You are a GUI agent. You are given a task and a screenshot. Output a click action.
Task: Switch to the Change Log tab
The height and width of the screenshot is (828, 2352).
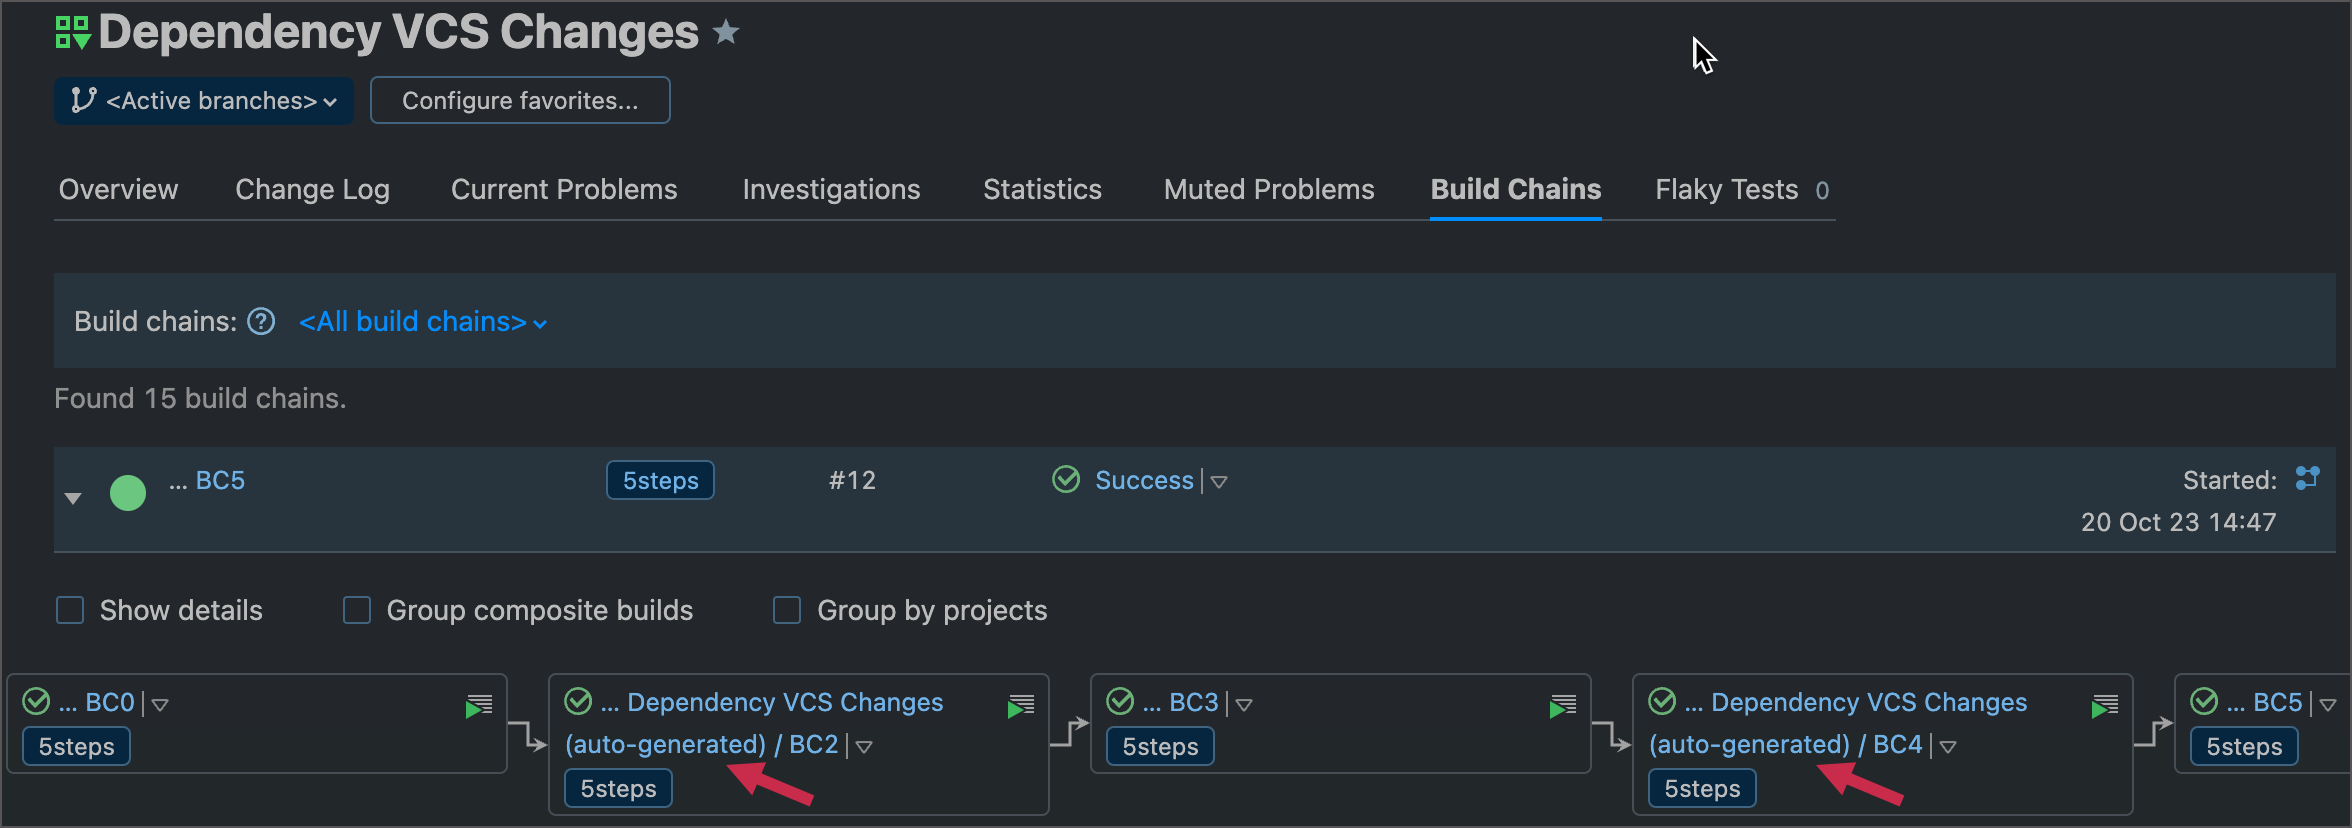[312, 189]
